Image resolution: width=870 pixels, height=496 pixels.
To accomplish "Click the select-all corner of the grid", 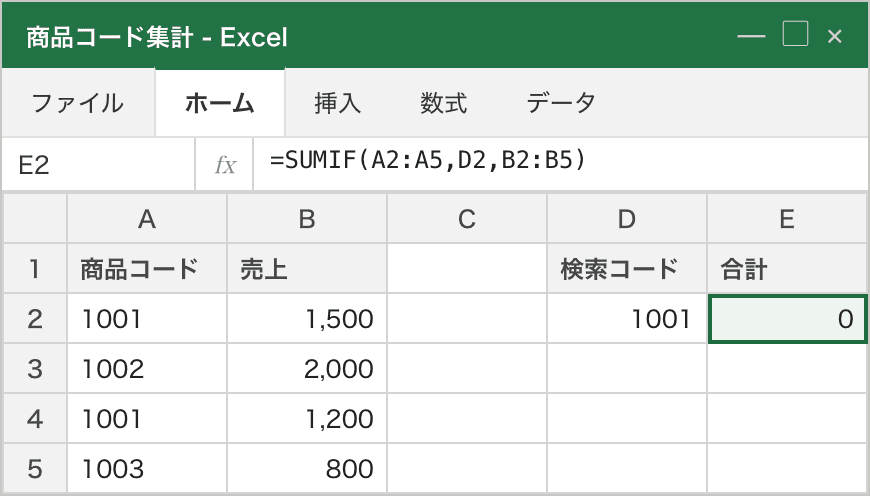I will click(35, 219).
